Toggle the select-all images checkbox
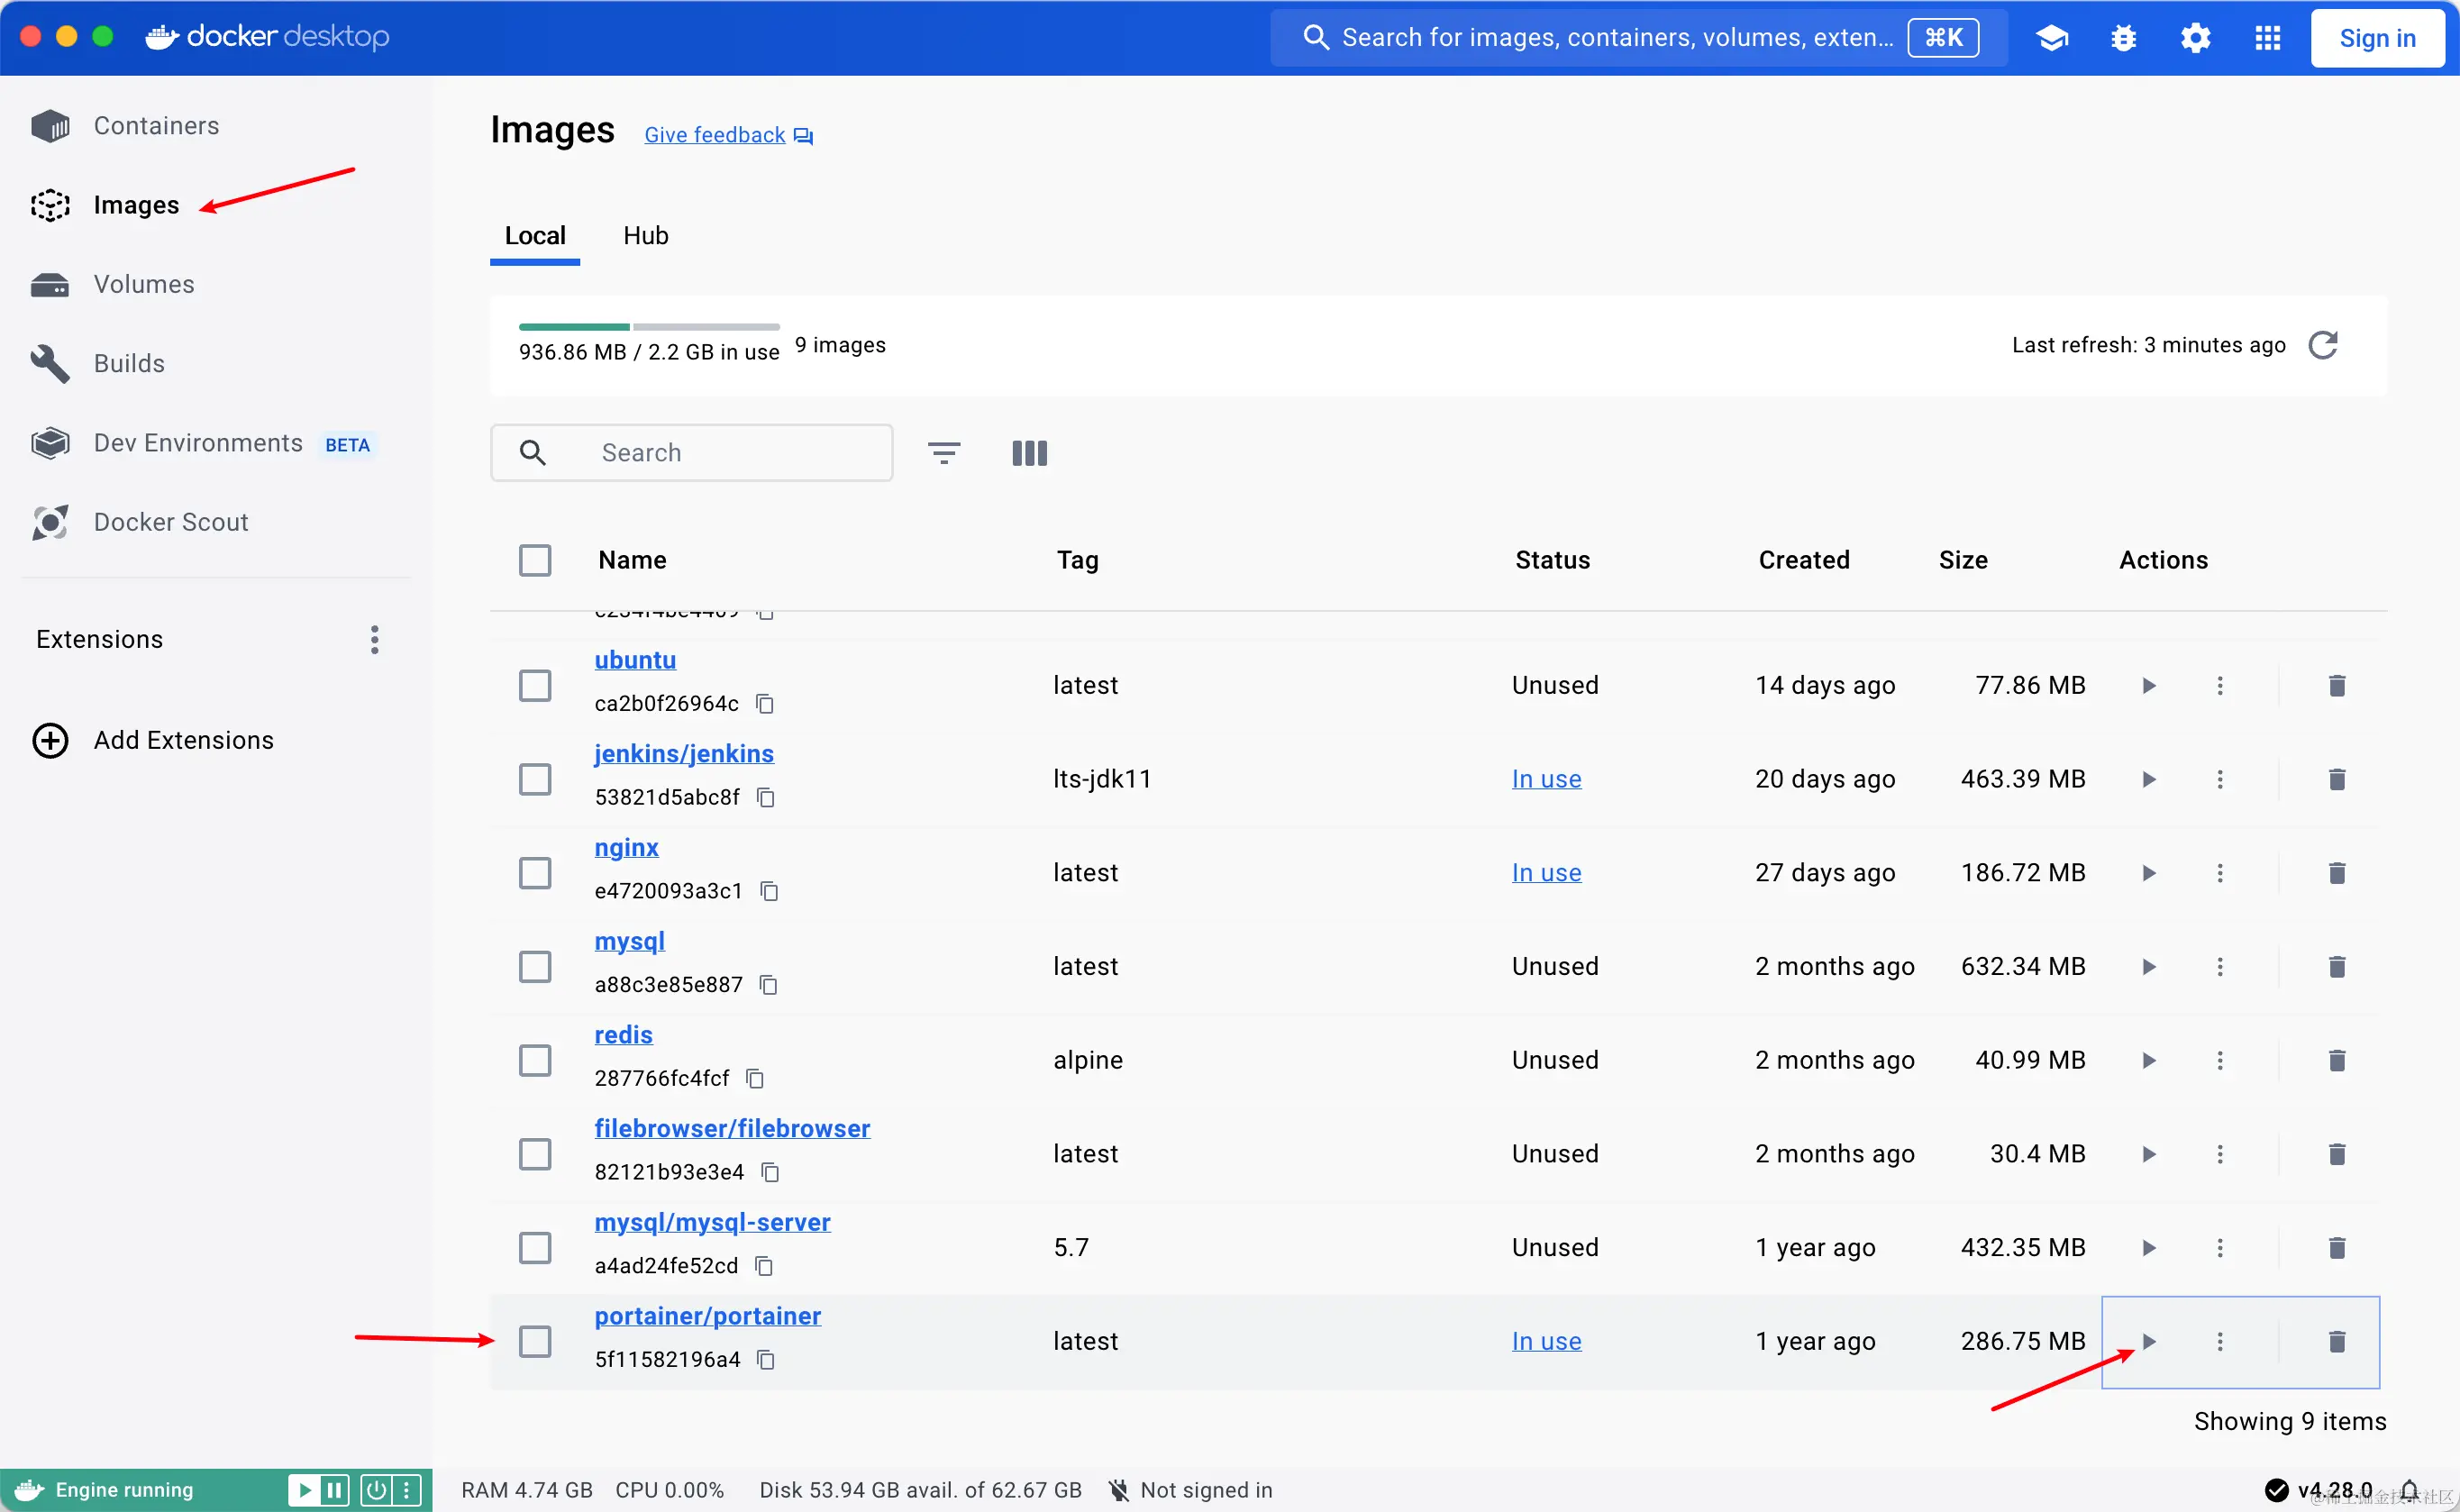The height and width of the screenshot is (1512, 2460). pyautogui.click(x=535, y=560)
